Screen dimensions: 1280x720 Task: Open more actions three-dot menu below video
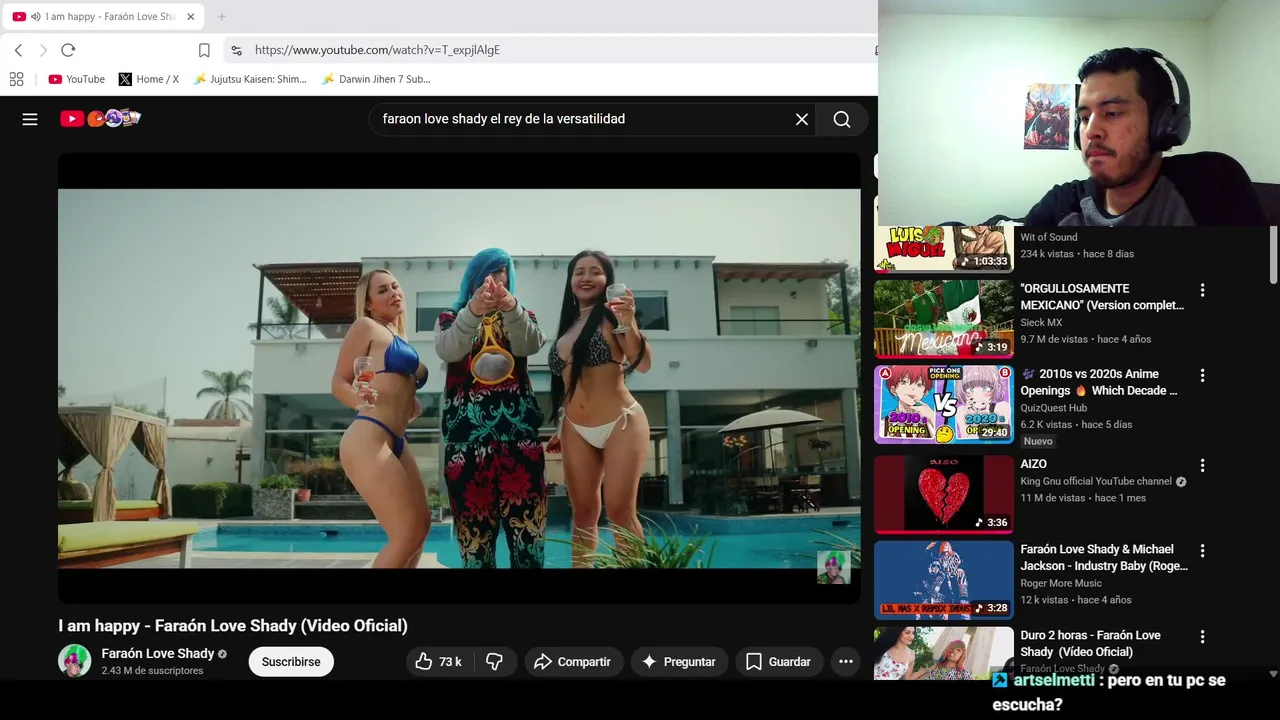pos(846,662)
